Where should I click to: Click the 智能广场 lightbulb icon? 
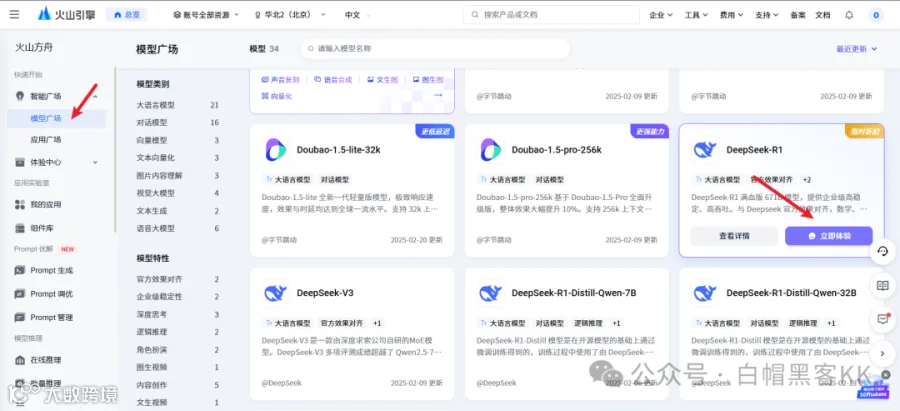coord(20,96)
